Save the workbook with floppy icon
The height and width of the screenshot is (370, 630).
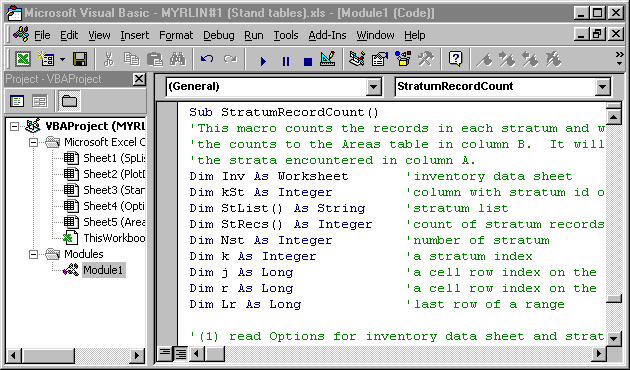(x=80, y=60)
